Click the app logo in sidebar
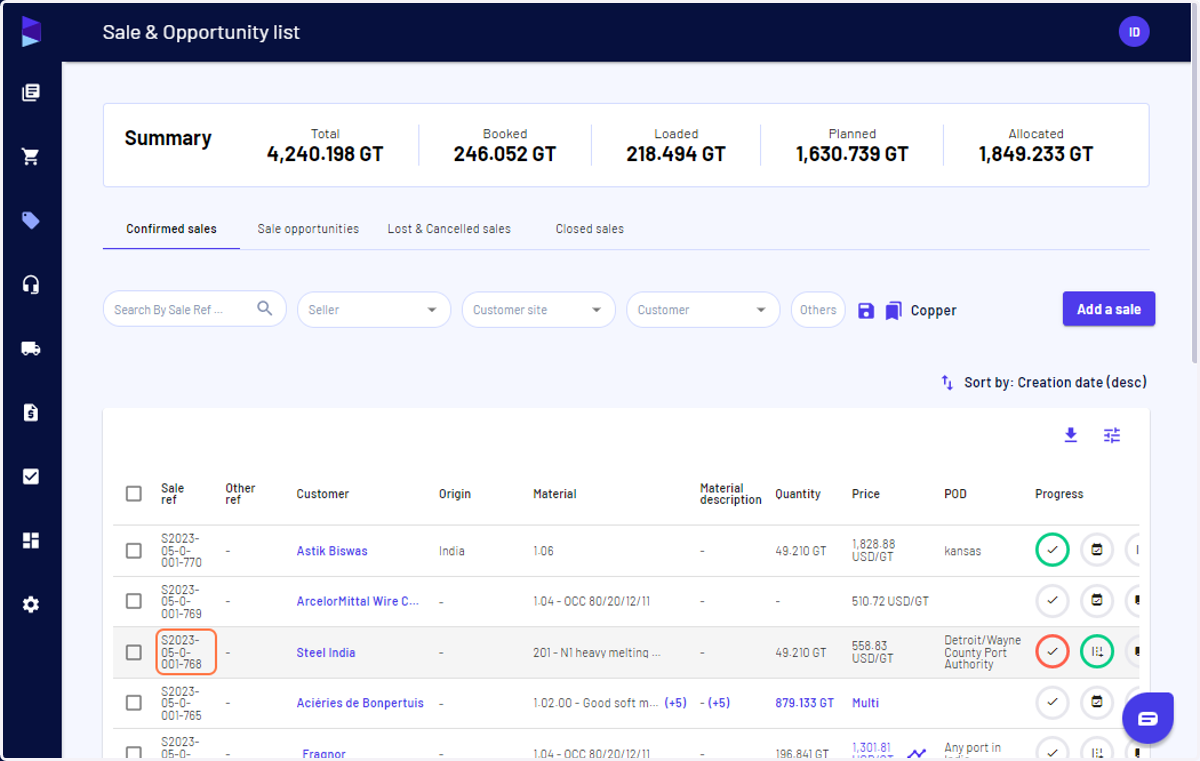1200x761 pixels. (x=31, y=31)
